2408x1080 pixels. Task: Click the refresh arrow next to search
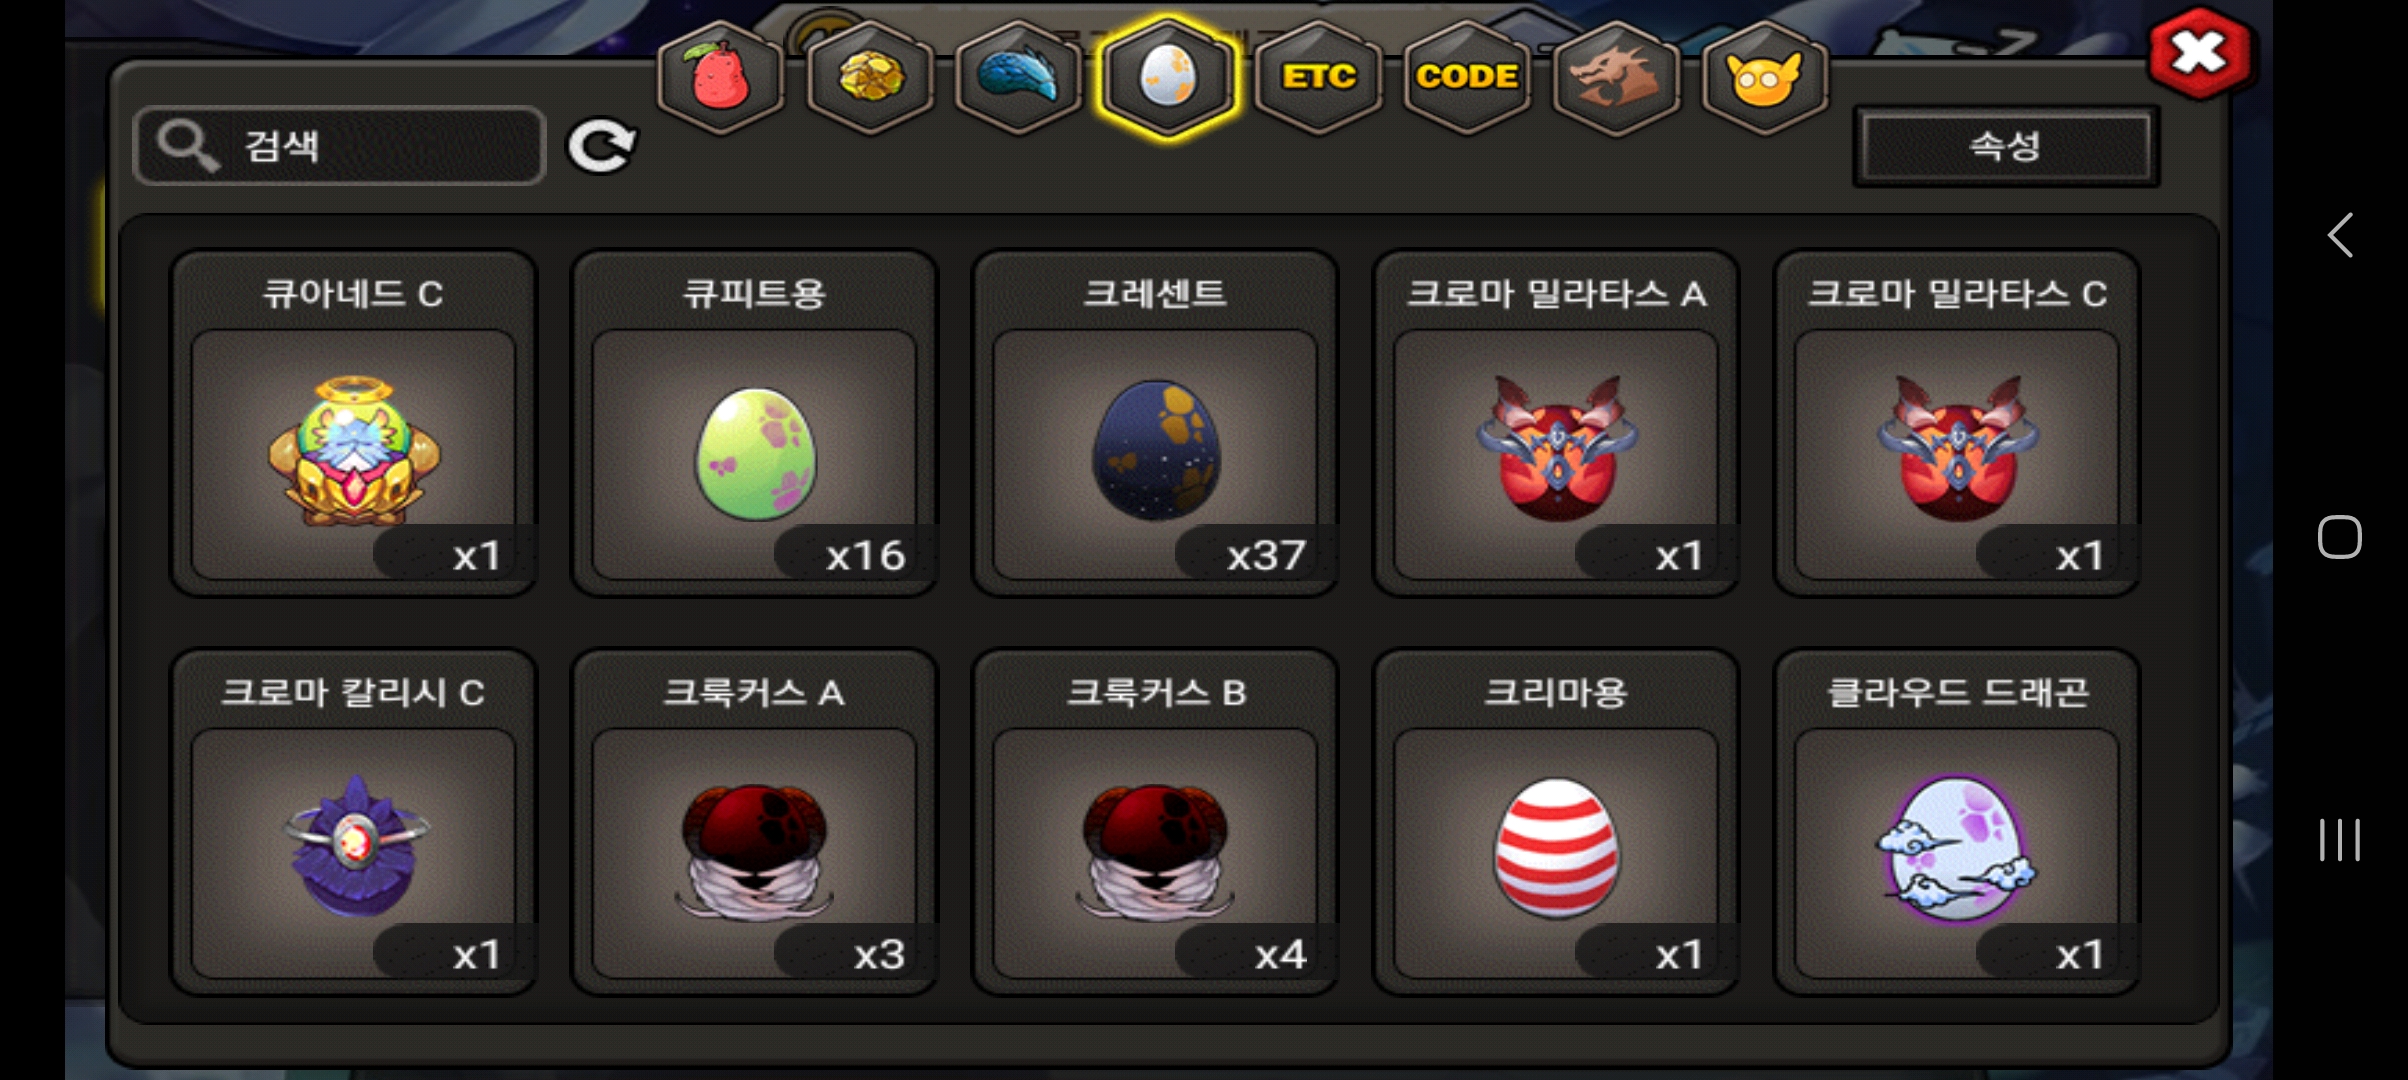tap(601, 147)
